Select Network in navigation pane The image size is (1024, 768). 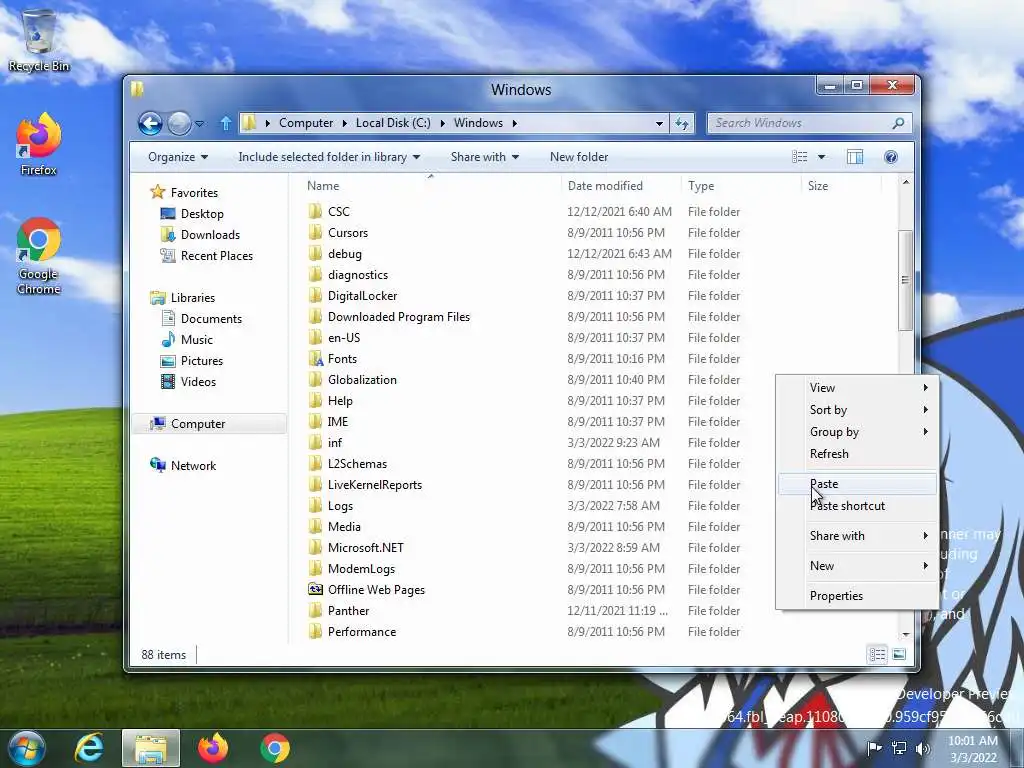193,466
